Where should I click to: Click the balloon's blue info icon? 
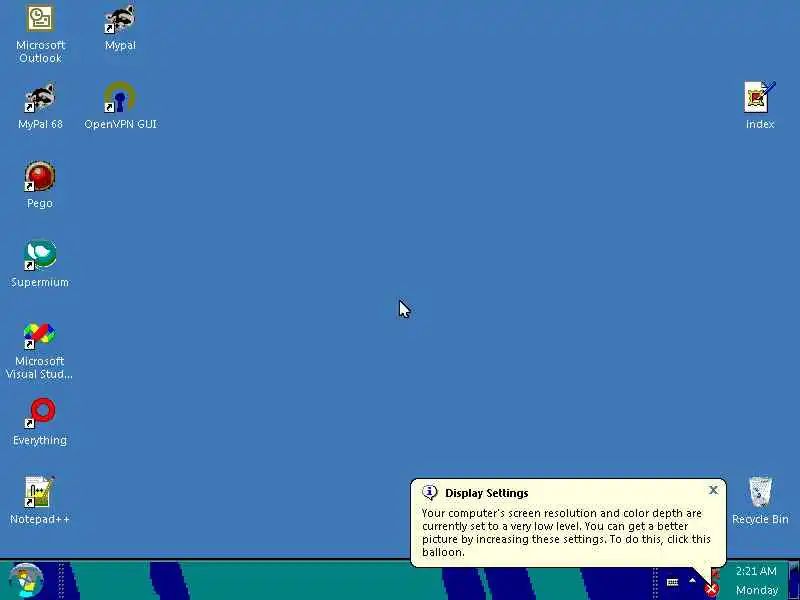(x=430, y=492)
